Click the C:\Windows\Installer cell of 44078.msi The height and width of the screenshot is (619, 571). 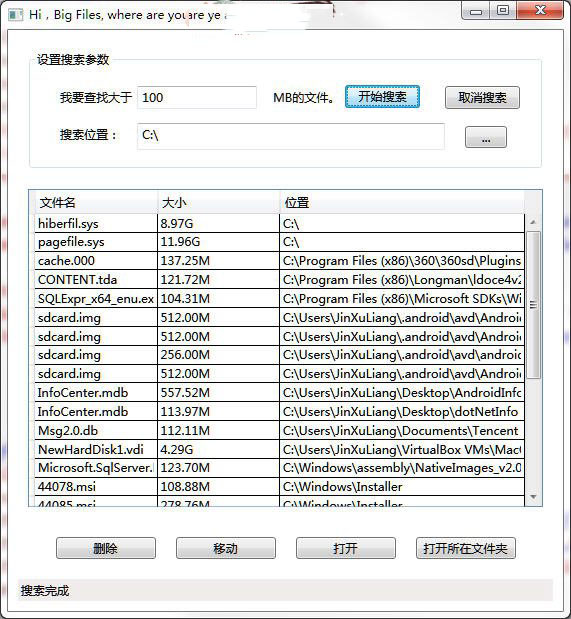coord(402,487)
